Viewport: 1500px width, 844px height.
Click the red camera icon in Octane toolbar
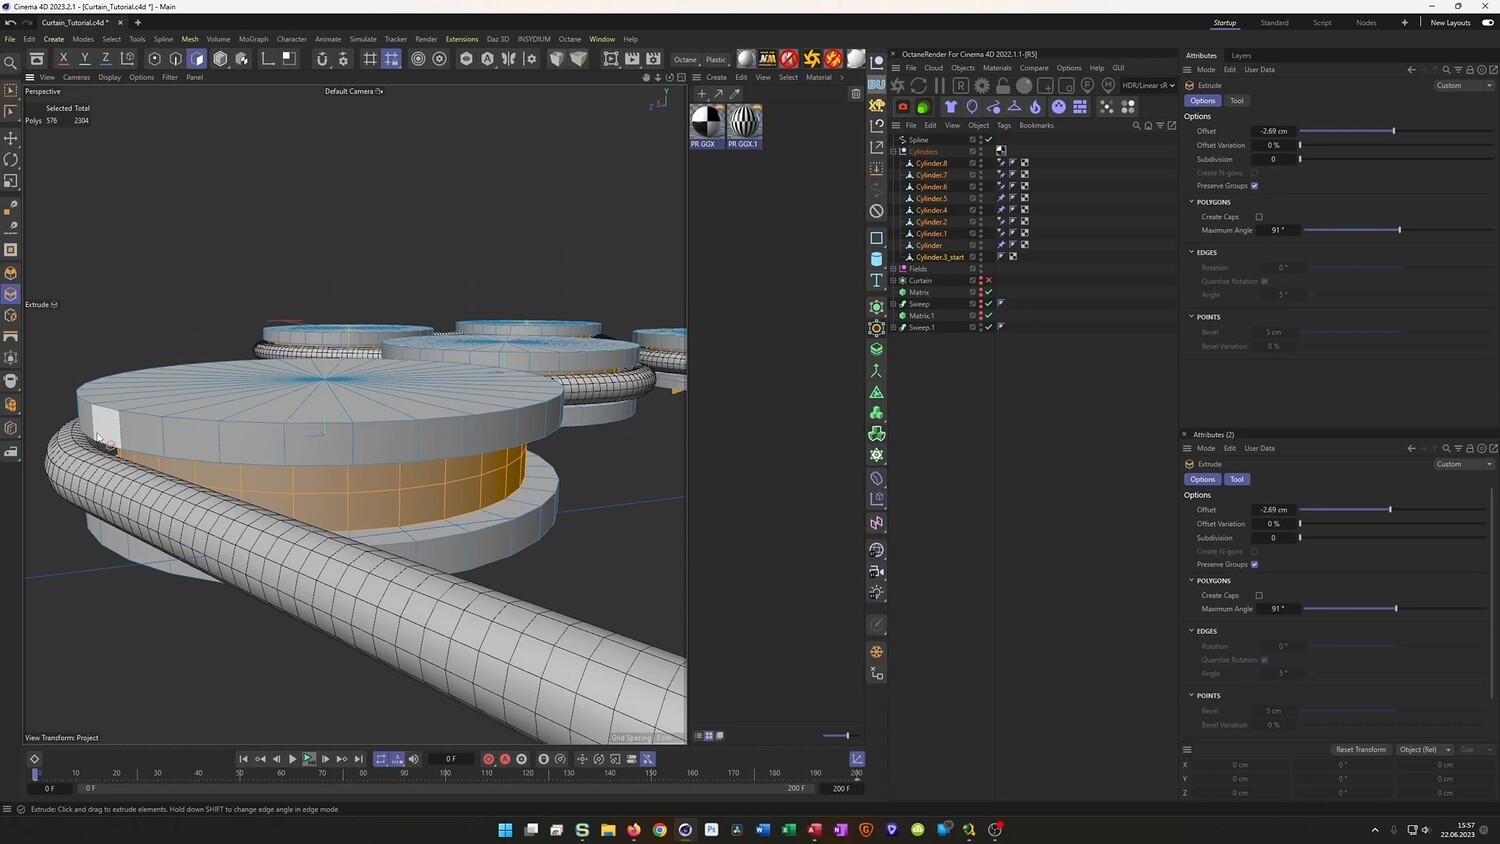click(x=903, y=107)
